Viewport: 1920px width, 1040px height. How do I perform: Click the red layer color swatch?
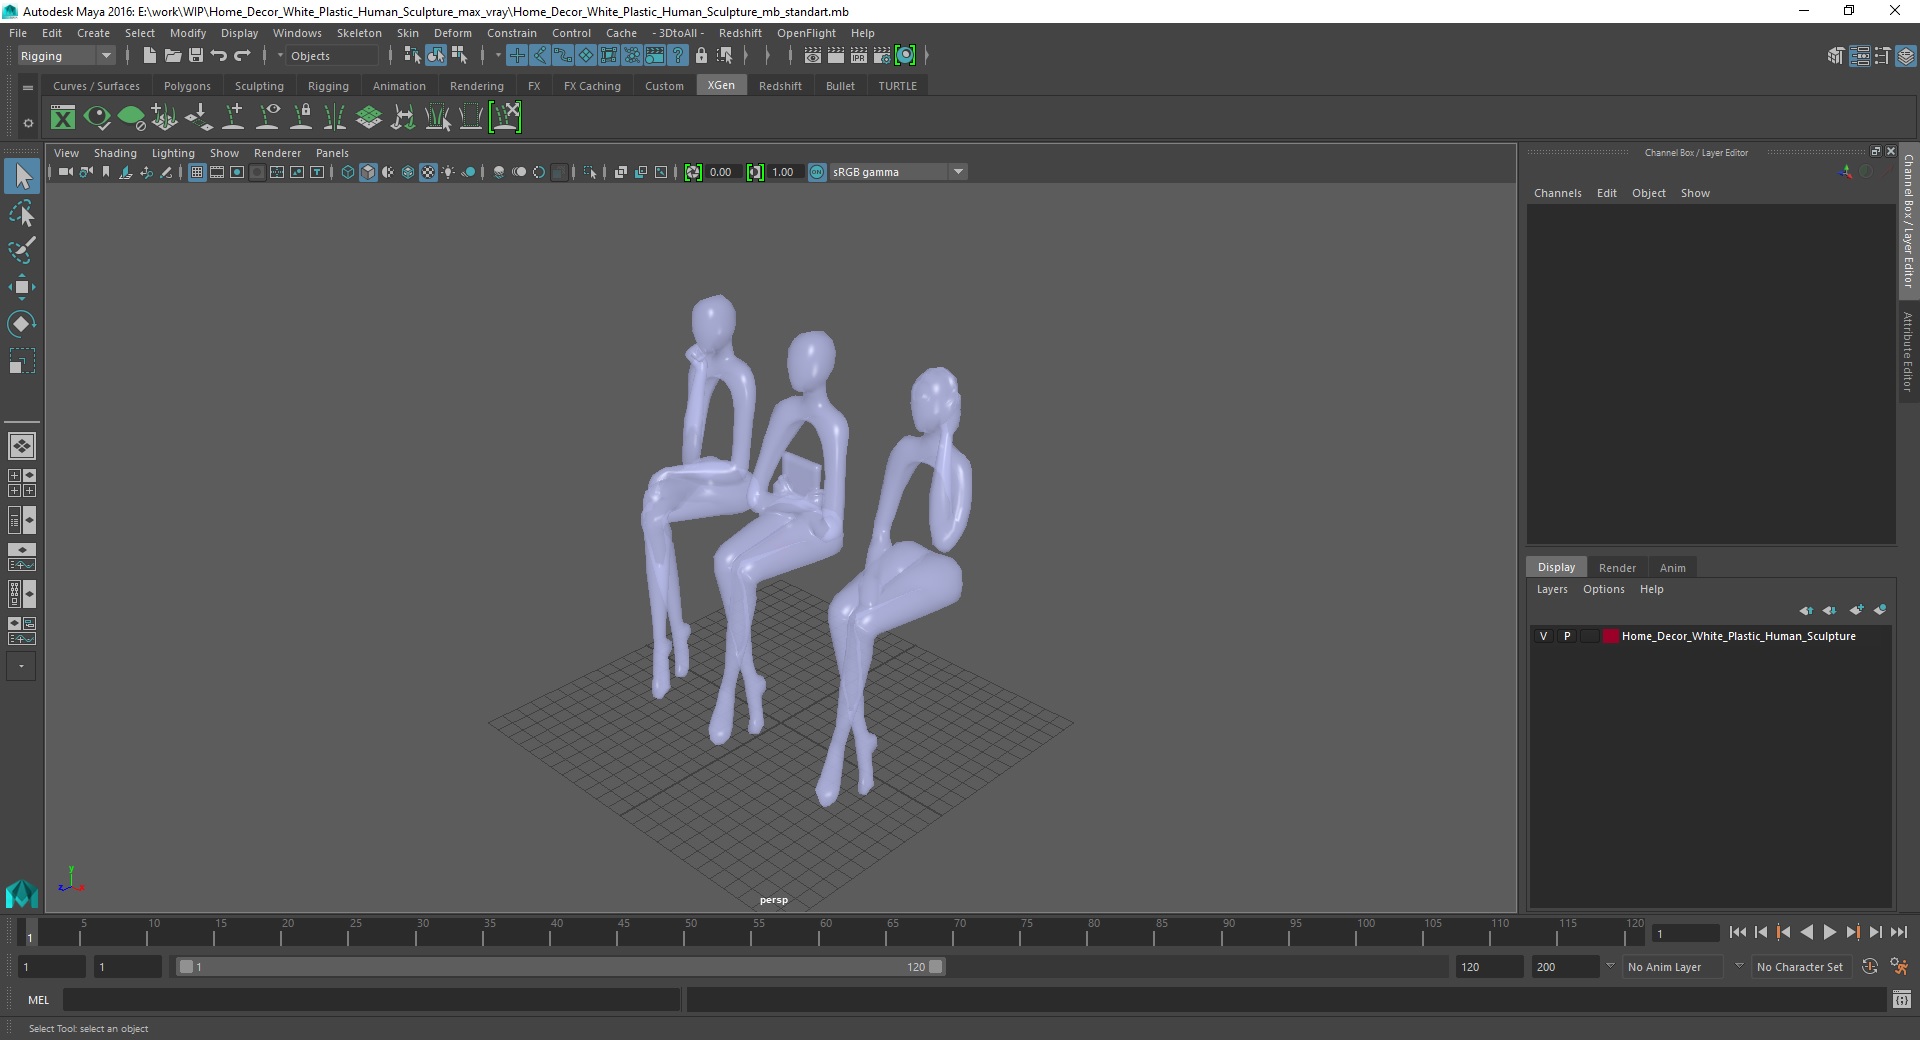point(1611,636)
